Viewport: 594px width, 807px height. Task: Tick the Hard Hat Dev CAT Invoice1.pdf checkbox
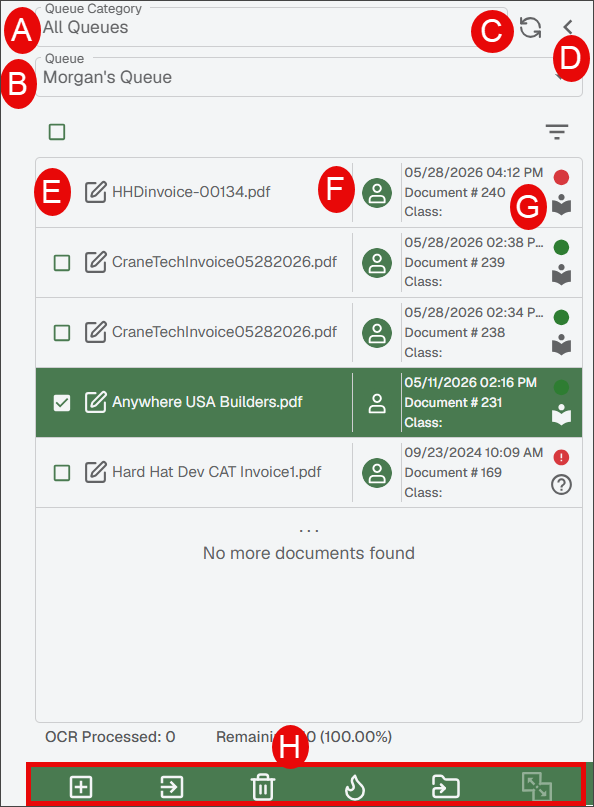click(x=62, y=472)
